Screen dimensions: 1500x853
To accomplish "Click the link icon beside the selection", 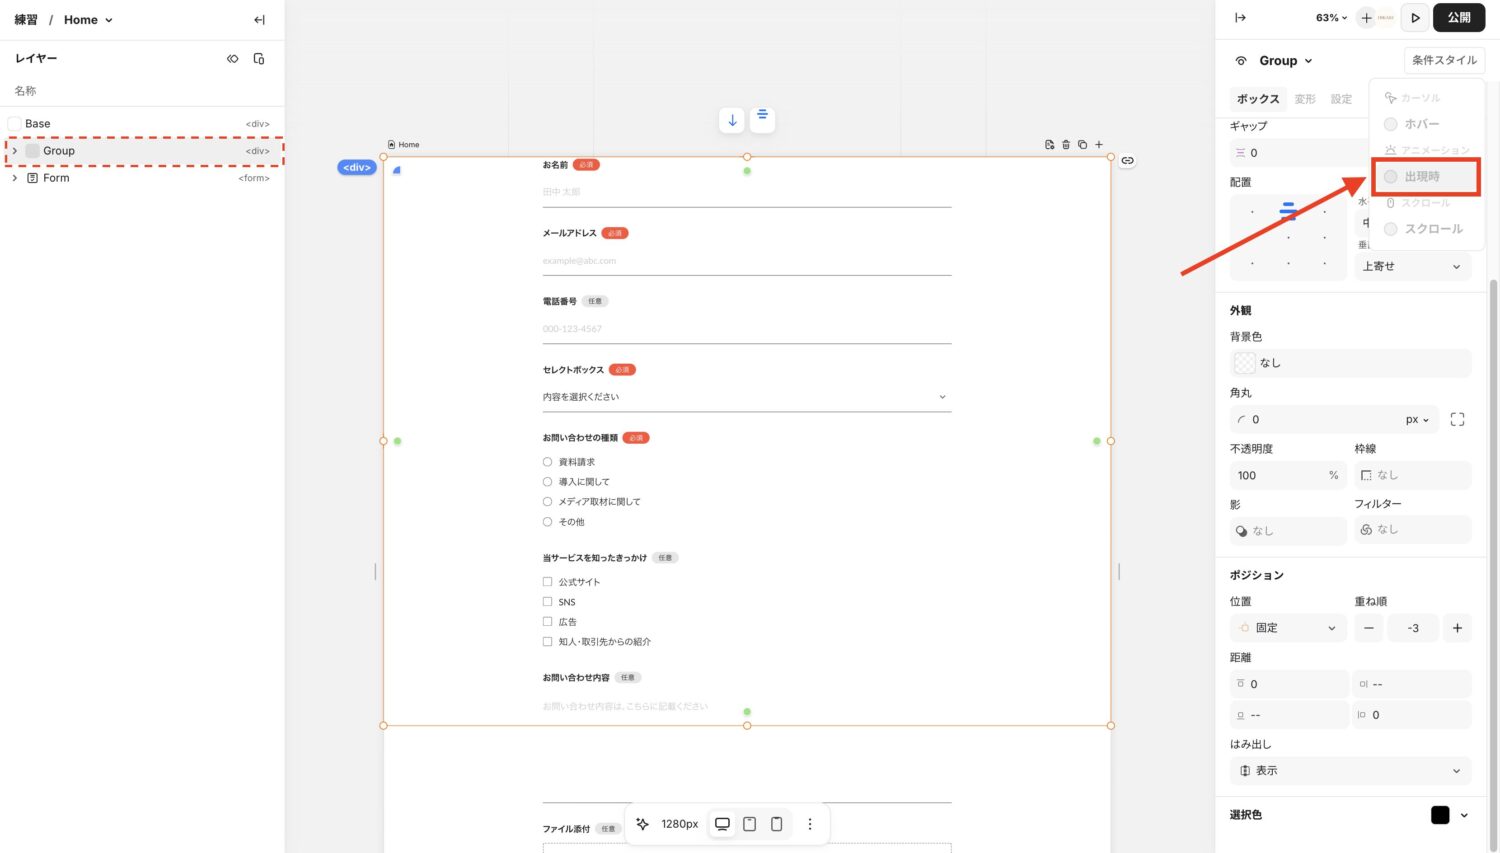I will (x=1127, y=161).
